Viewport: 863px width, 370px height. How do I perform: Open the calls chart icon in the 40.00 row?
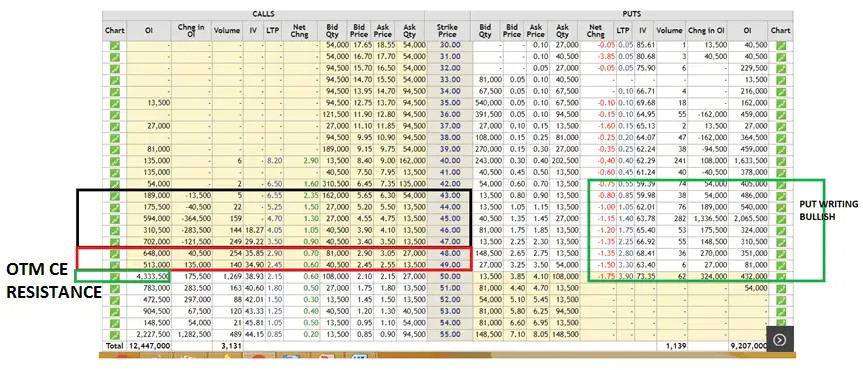click(114, 161)
